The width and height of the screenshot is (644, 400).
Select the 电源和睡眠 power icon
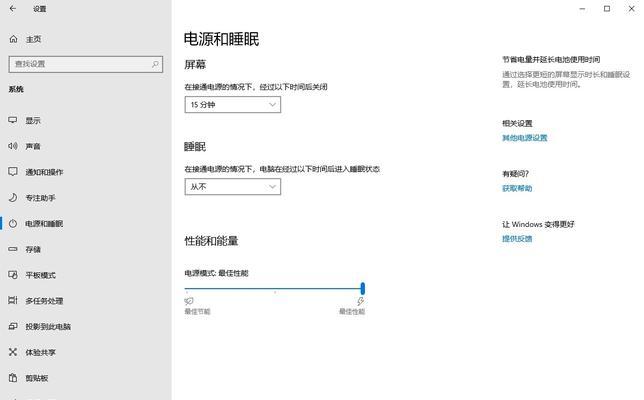pos(13,223)
